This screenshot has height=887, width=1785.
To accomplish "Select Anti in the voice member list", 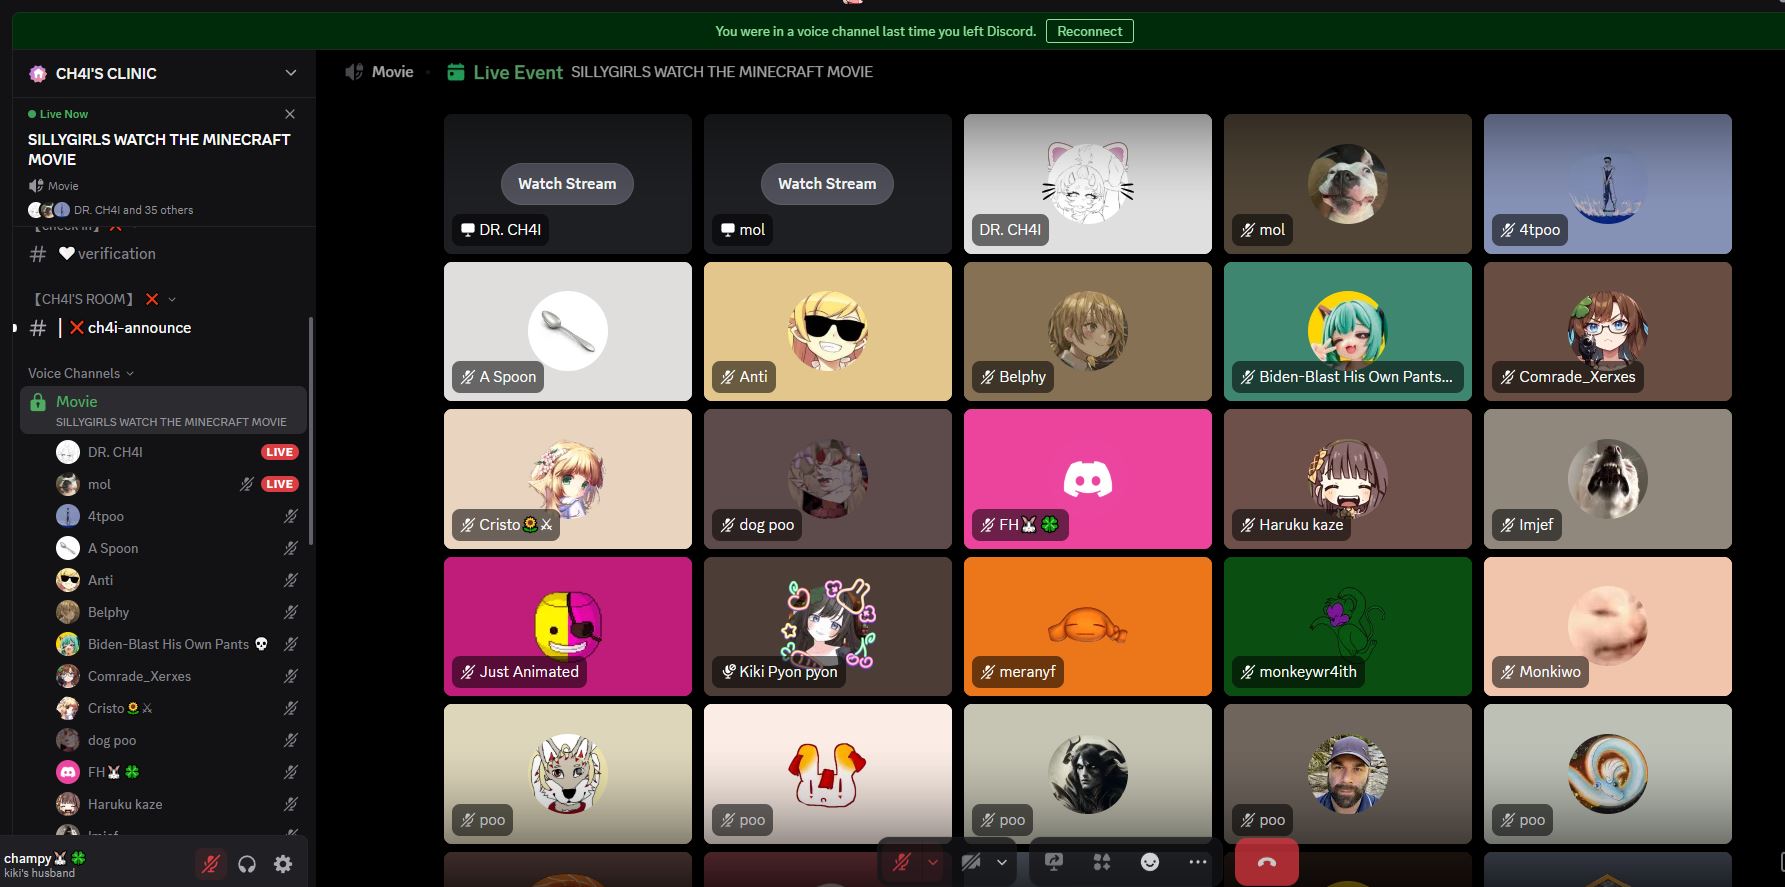I will (x=177, y=580).
